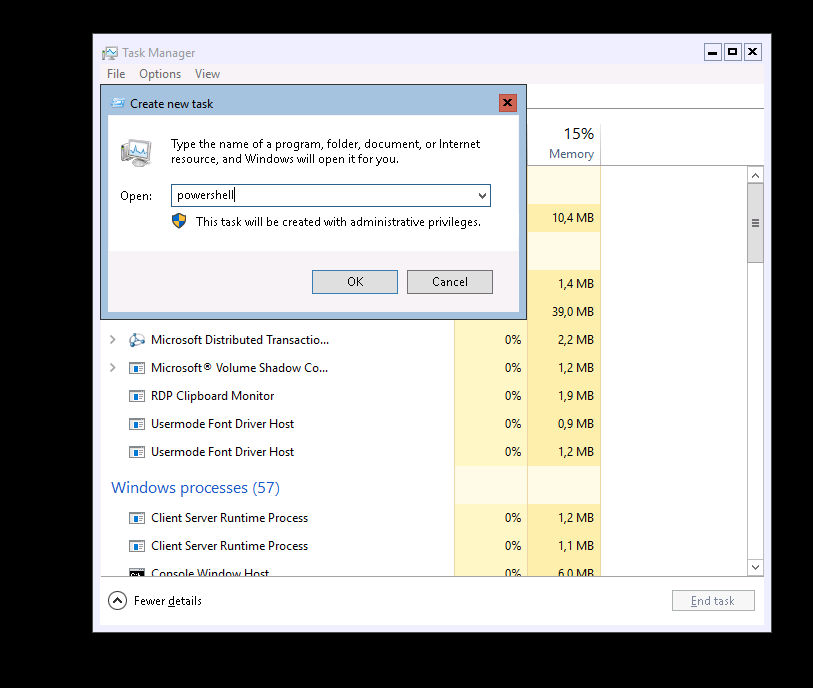Click the administrative privileges shield icon
The width and height of the screenshot is (813, 688).
pyautogui.click(x=179, y=221)
